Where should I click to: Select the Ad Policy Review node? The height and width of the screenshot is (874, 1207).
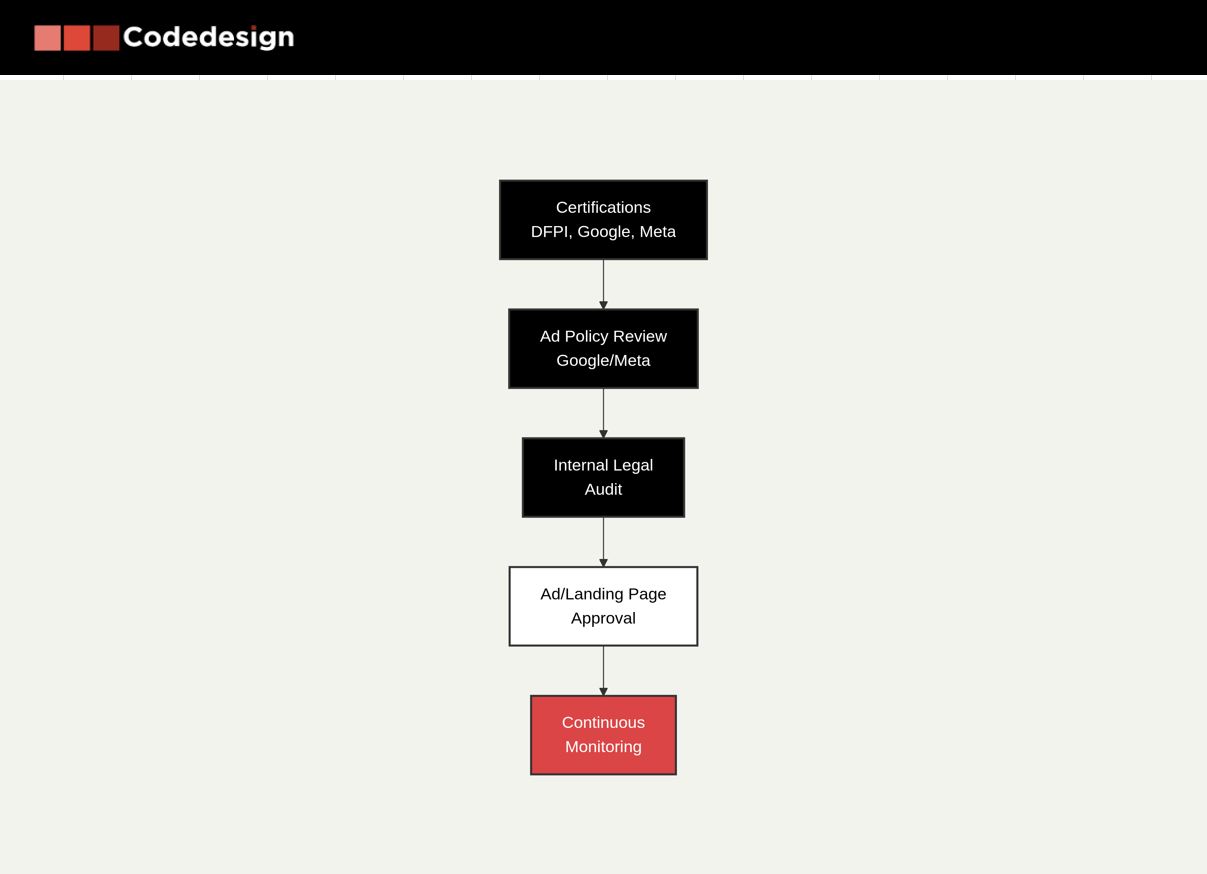tap(603, 348)
